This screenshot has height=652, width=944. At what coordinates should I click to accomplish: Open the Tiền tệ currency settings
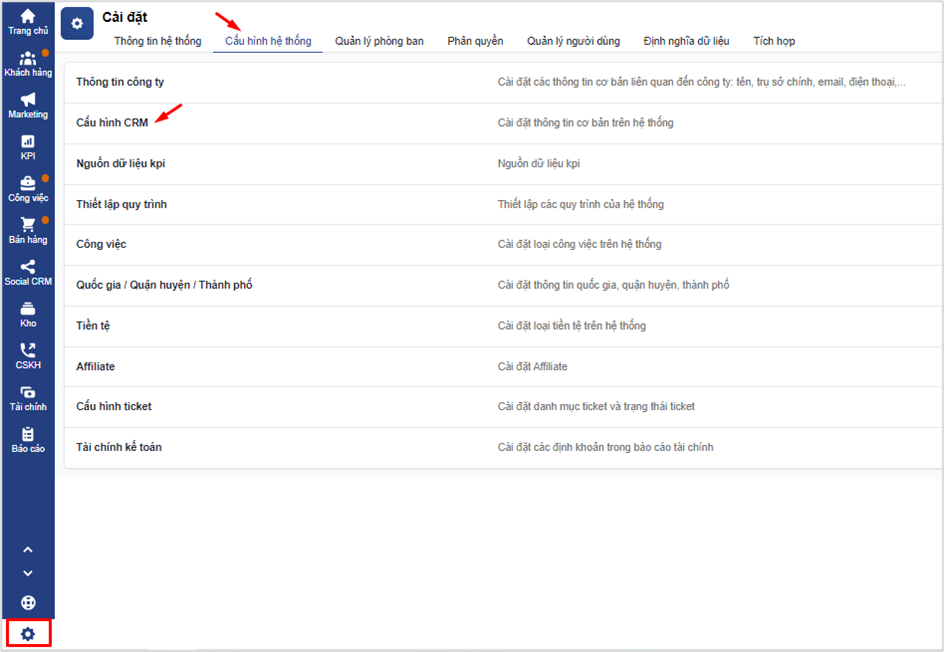(503, 326)
